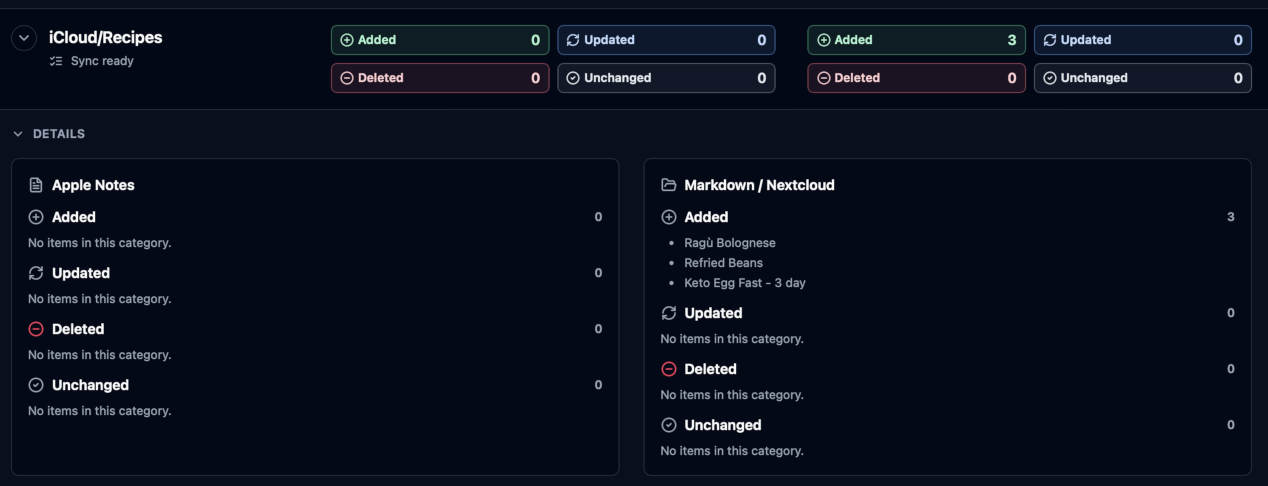The height and width of the screenshot is (486, 1268).
Task: Click the Apple Notes document icon
Action: tap(36, 185)
